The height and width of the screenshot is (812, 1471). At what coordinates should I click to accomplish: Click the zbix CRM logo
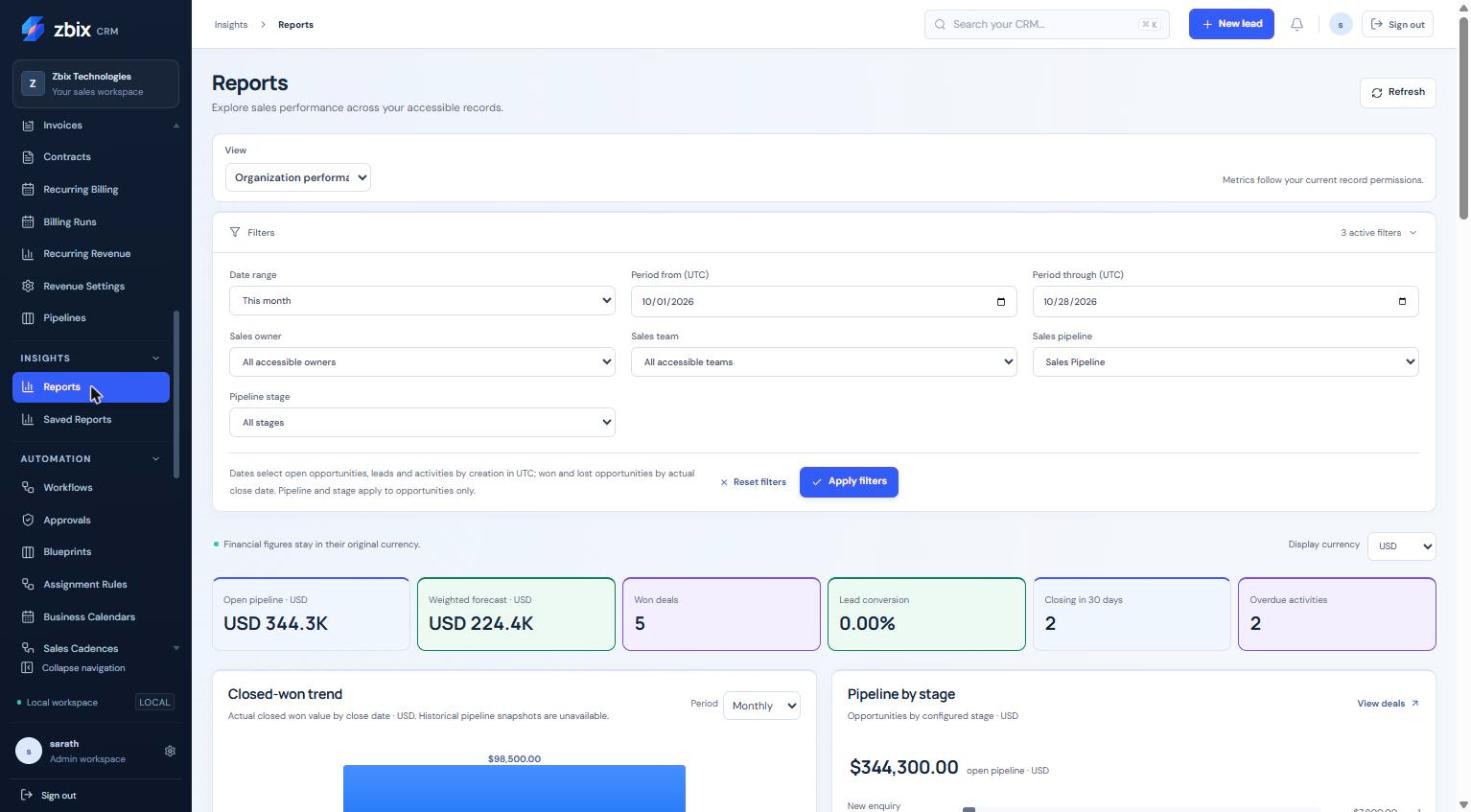69,29
